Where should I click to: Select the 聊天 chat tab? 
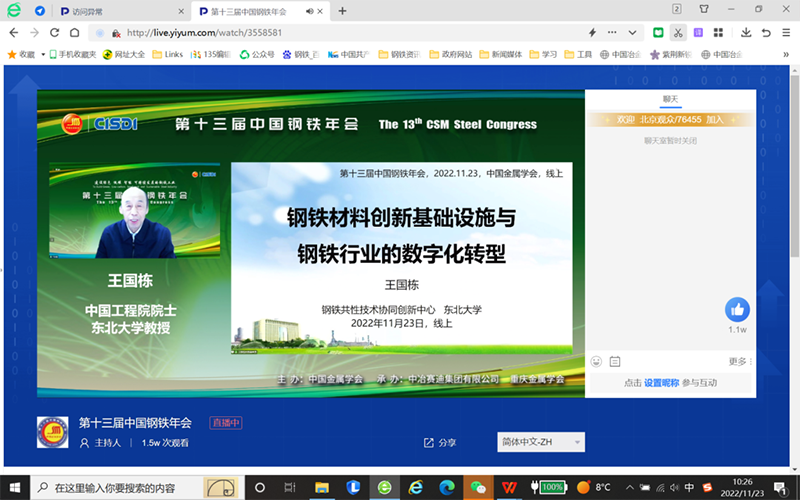pyautogui.click(x=670, y=99)
